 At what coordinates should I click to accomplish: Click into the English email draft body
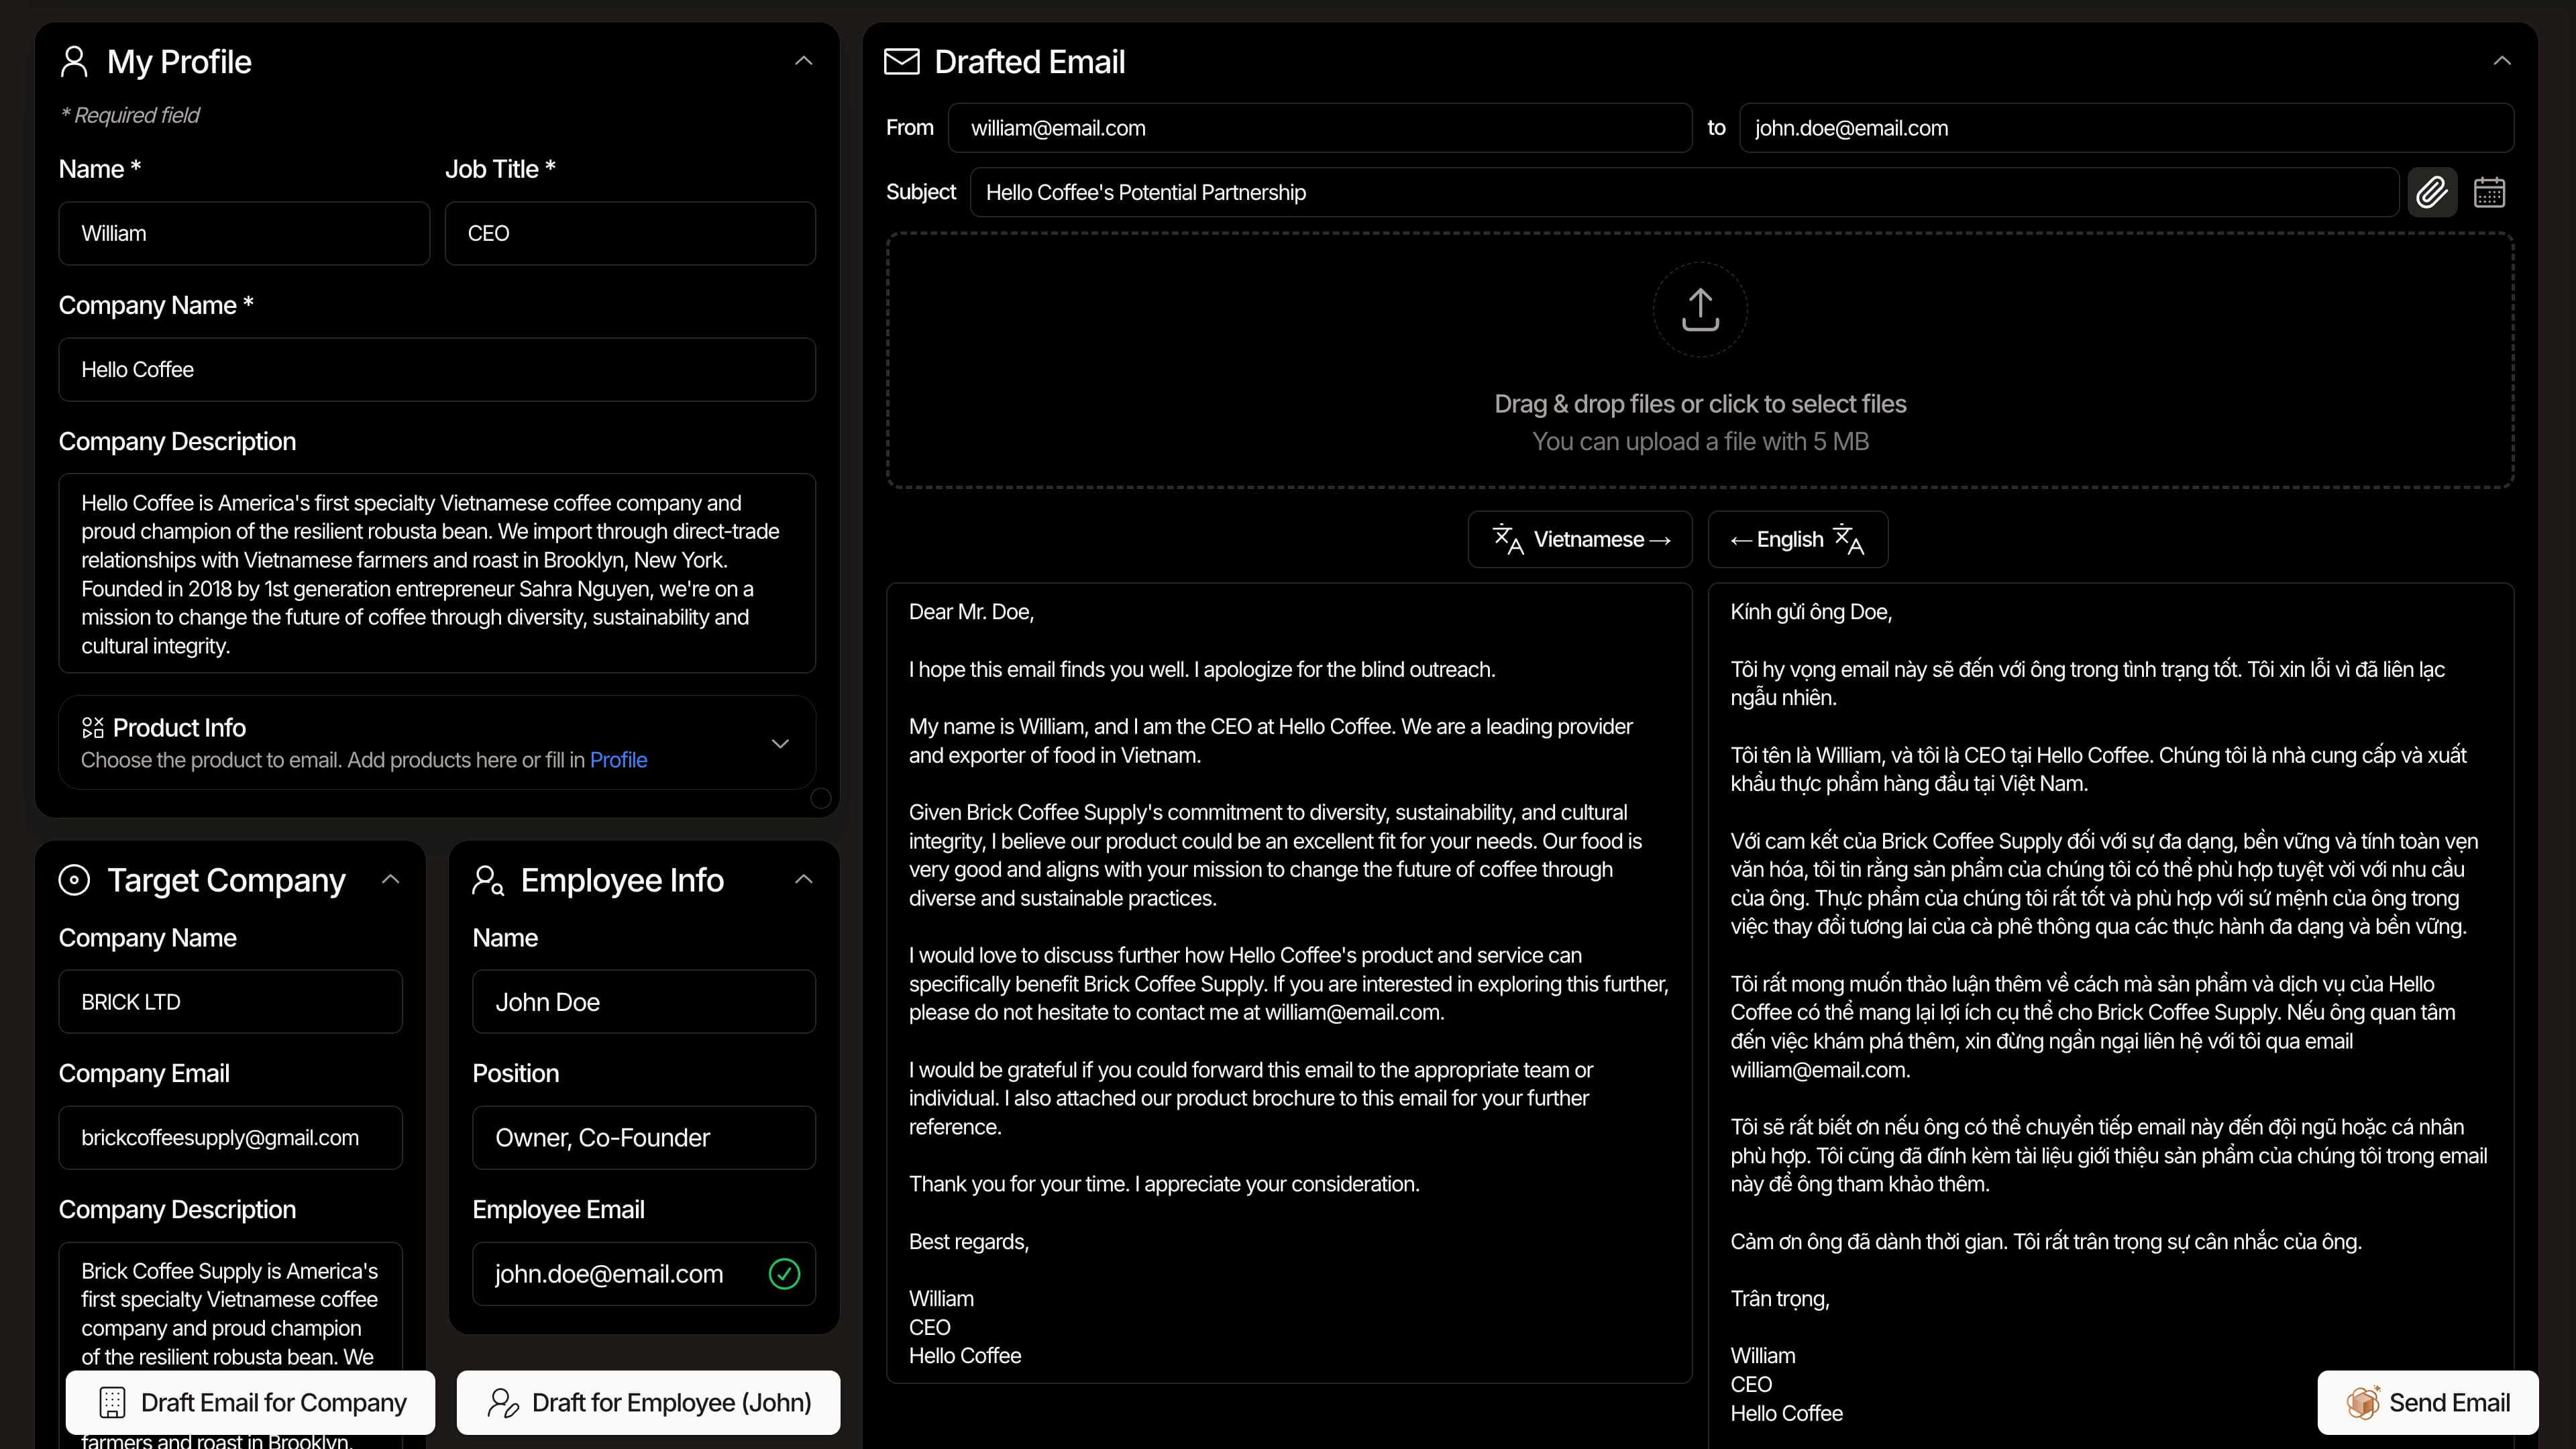(x=1289, y=983)
